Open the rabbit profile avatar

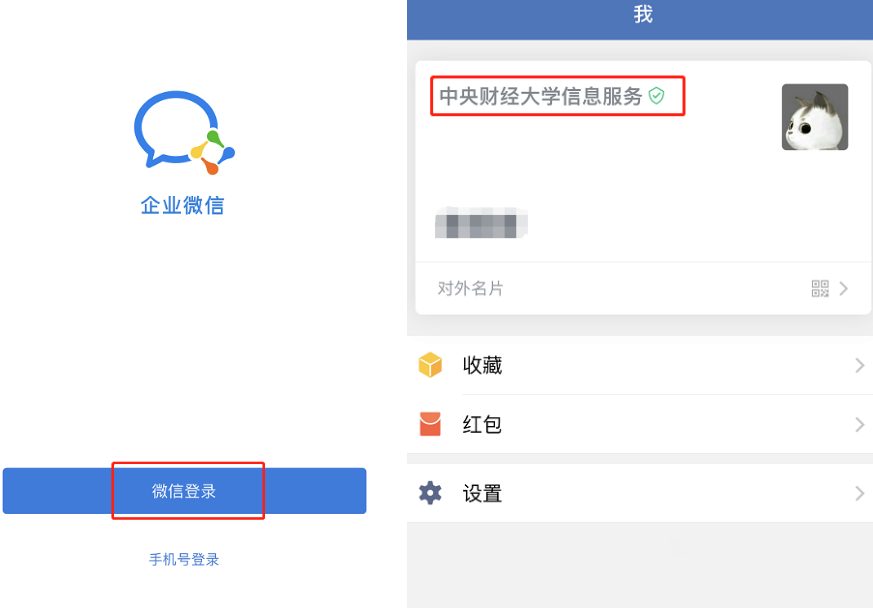pos(815,117)
